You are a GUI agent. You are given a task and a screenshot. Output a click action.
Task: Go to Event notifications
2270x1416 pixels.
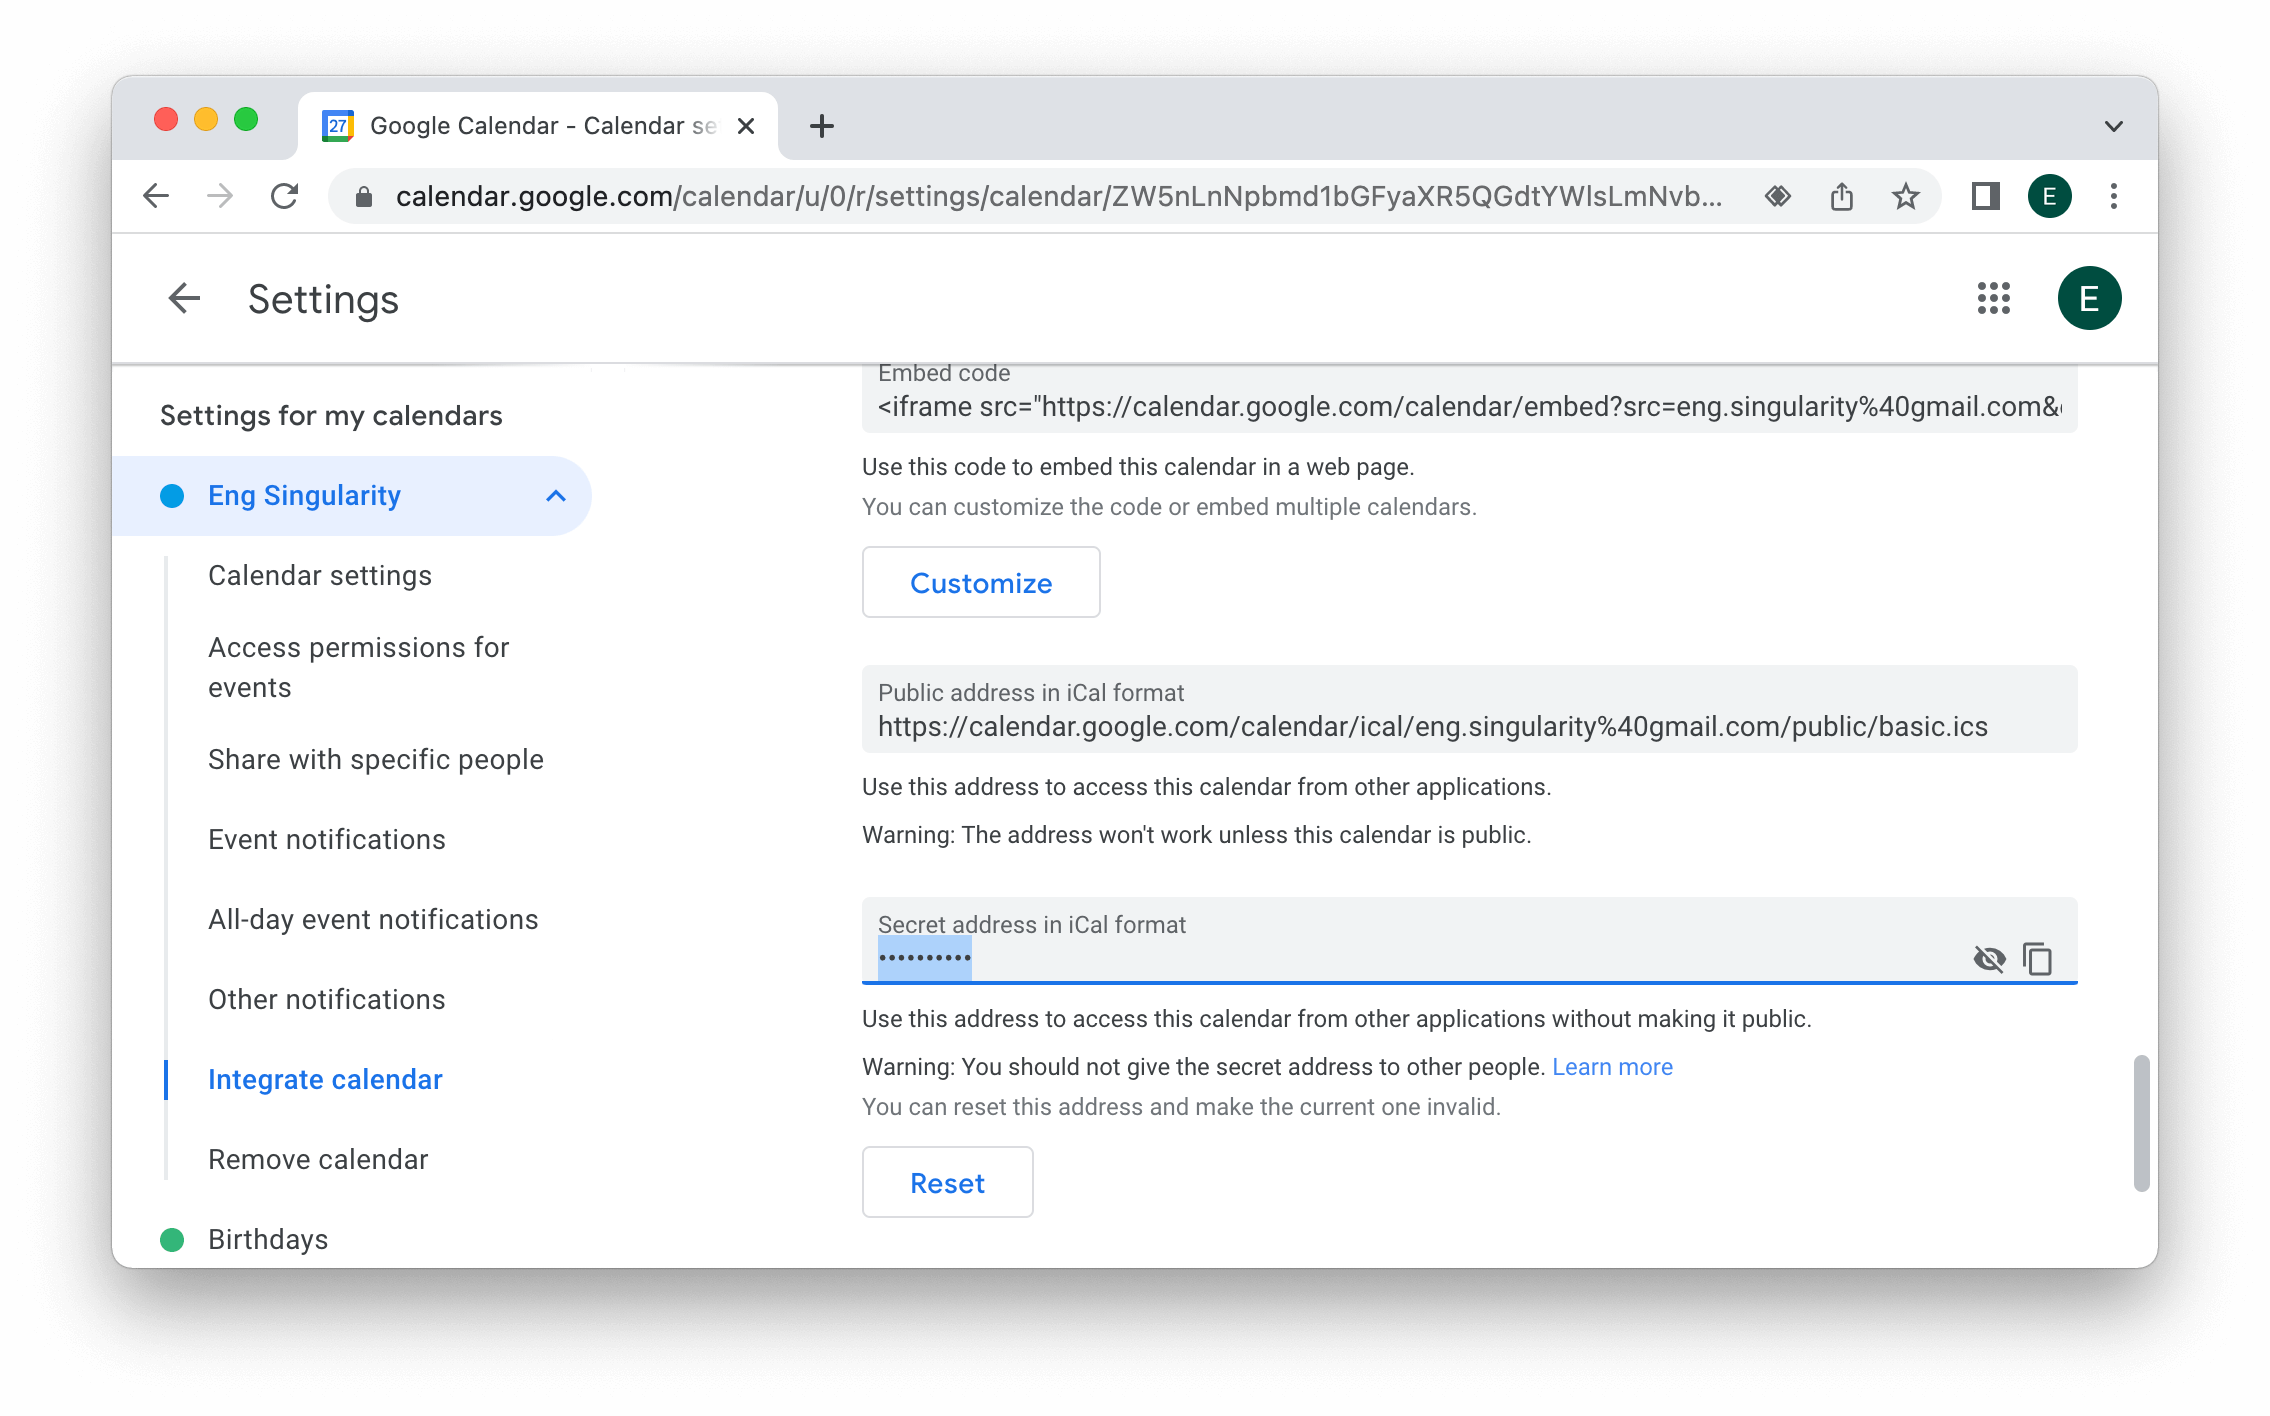click(x=327, y=840)
